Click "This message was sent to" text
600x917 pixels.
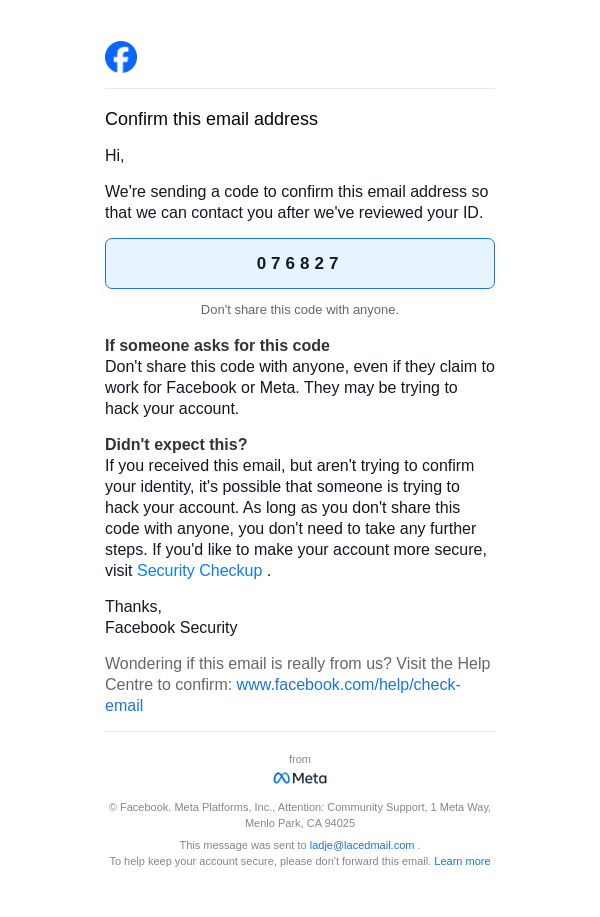point(243,845)
